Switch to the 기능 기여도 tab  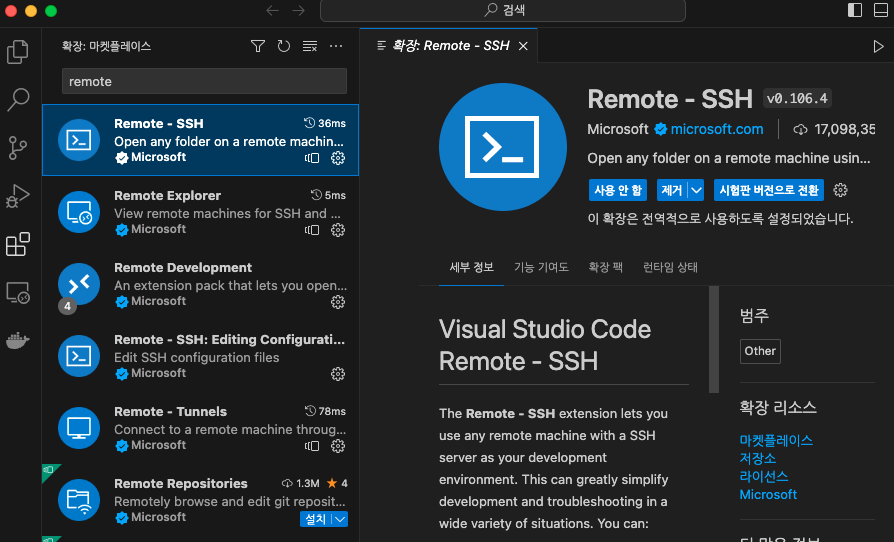coord(541,267)
